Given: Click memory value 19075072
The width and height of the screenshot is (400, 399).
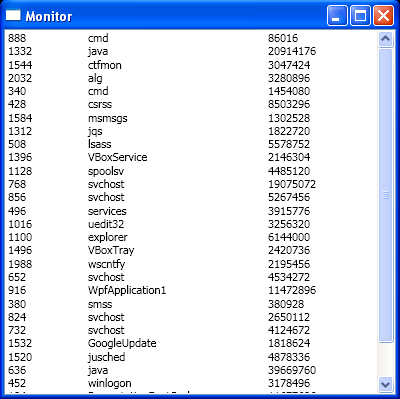Looking at the screenshot, I should tap(292, 184).
